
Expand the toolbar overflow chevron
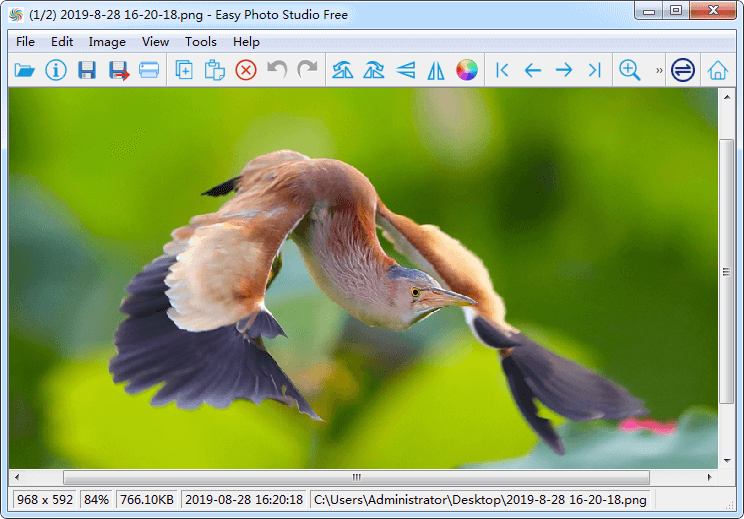(x=659, y=71)
